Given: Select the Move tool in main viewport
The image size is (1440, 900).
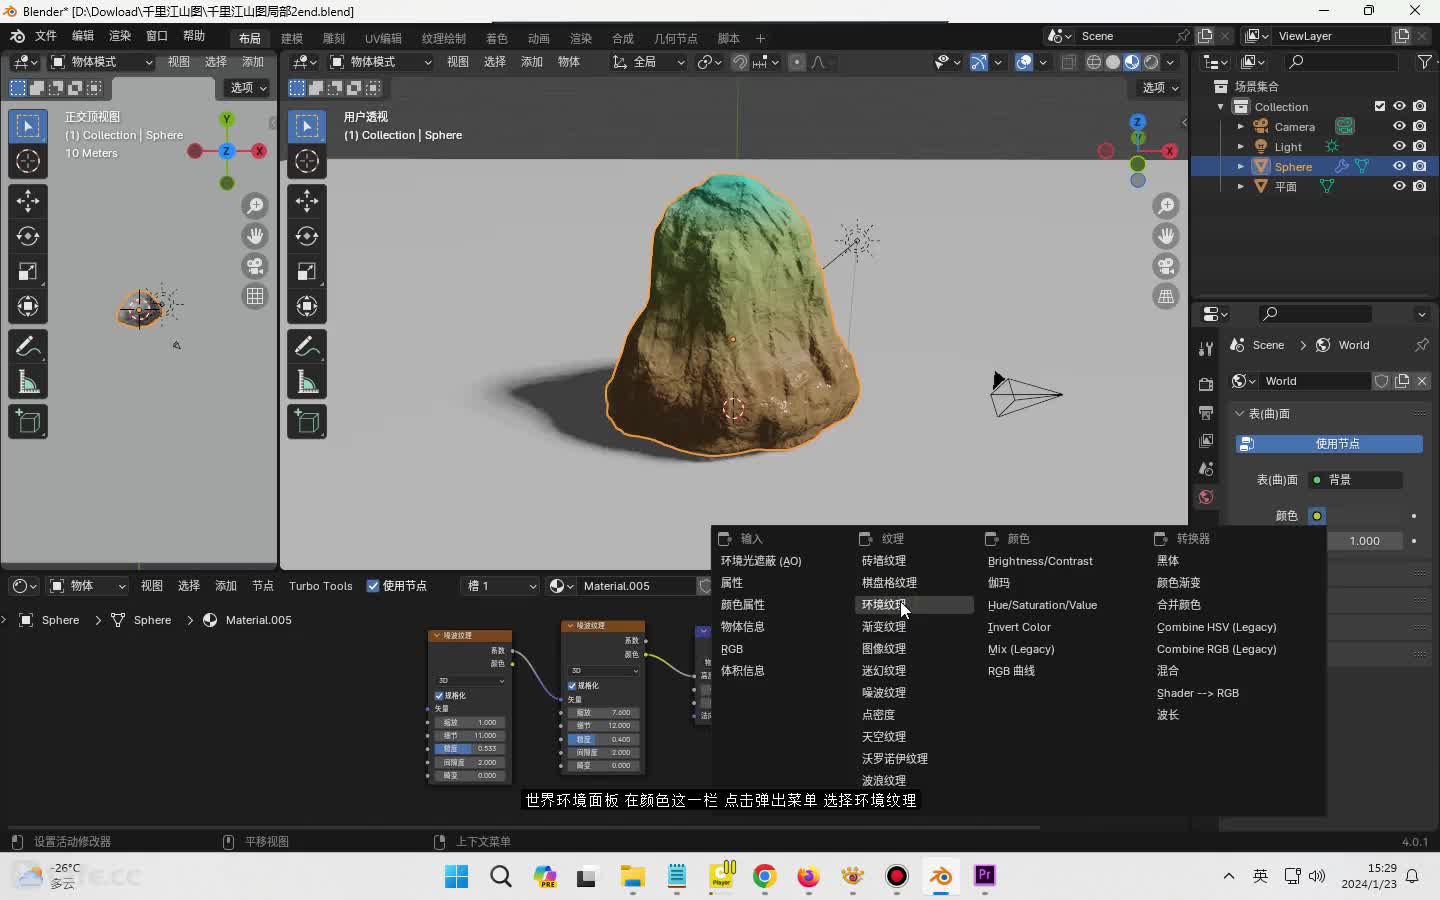Looking at the screenshot, I should 307,201.
